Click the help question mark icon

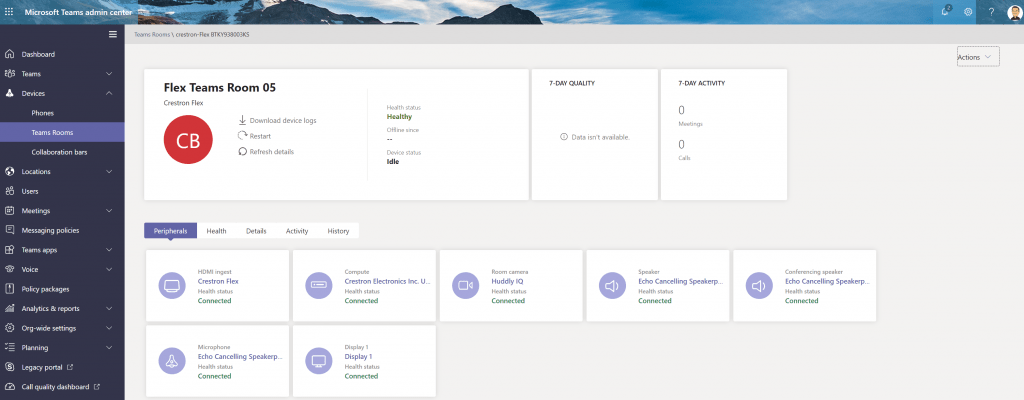(x=991, y=11)
